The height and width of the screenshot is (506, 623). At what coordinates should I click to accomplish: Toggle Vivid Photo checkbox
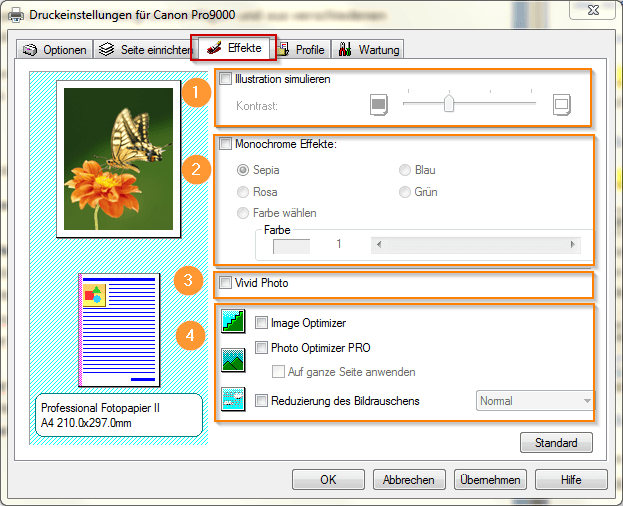click(226, 283)
